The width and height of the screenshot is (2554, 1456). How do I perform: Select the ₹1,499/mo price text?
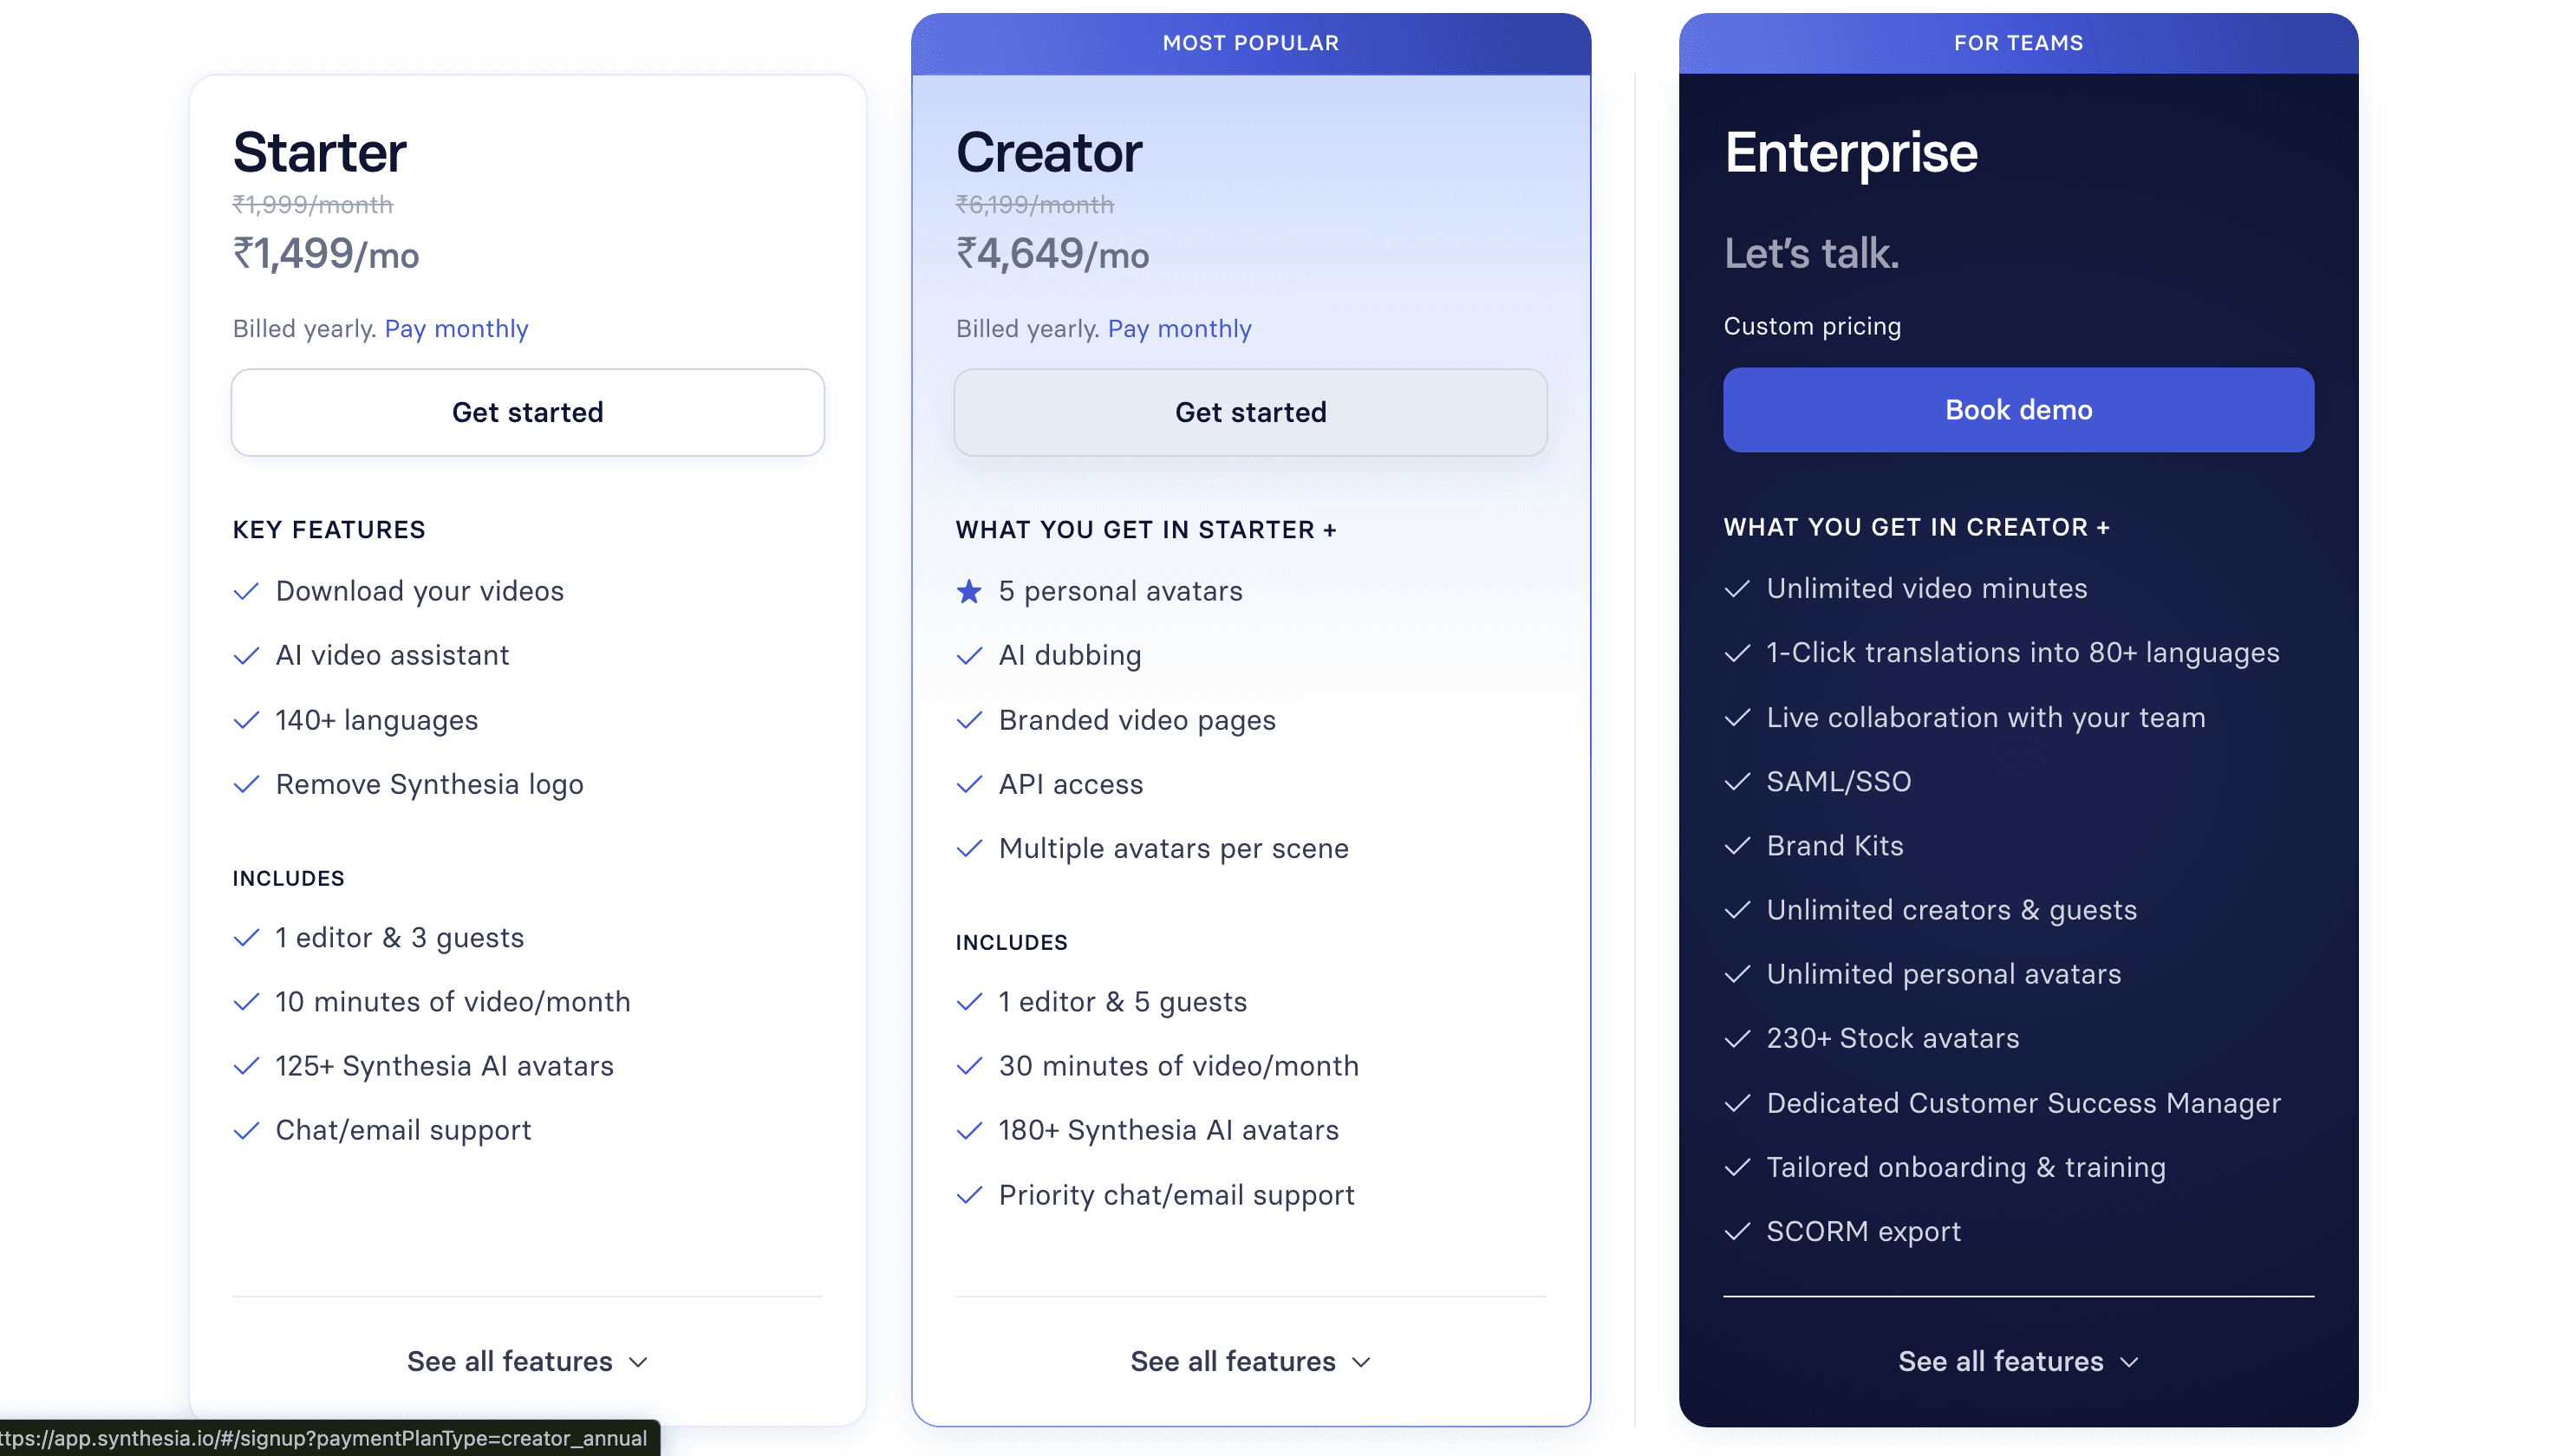pyautogui.click(x=326, y=254)
